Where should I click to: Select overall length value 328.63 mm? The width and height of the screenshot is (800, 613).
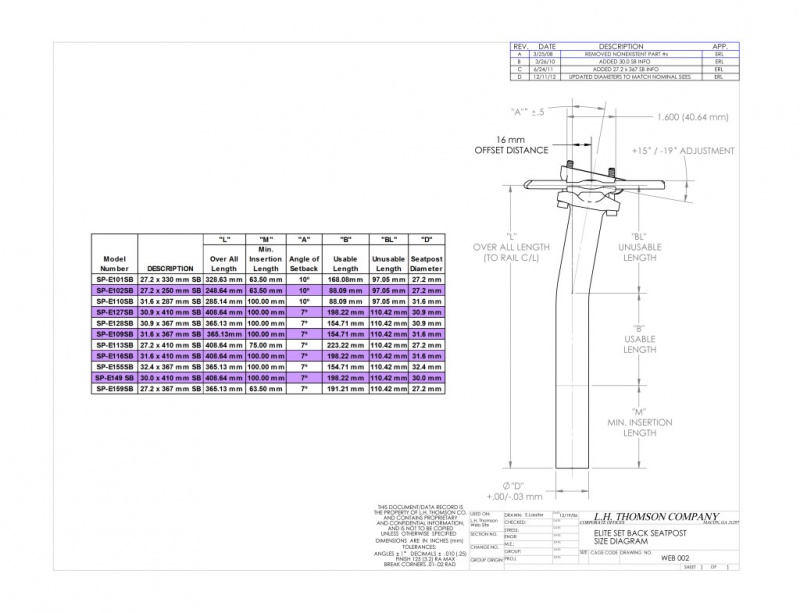(x=224, y=280)
